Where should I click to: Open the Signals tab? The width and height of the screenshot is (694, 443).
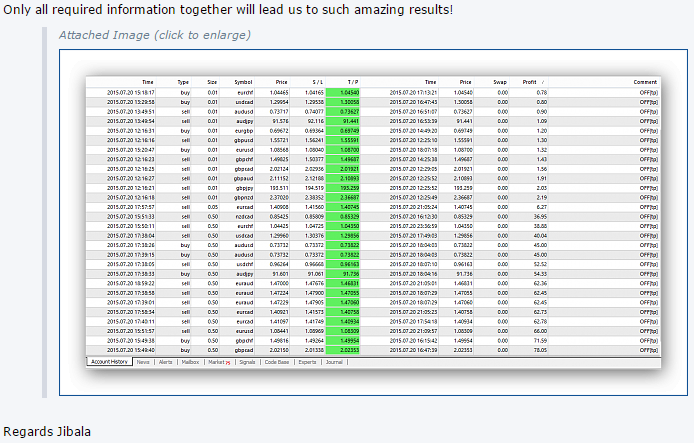coord(247,362)
